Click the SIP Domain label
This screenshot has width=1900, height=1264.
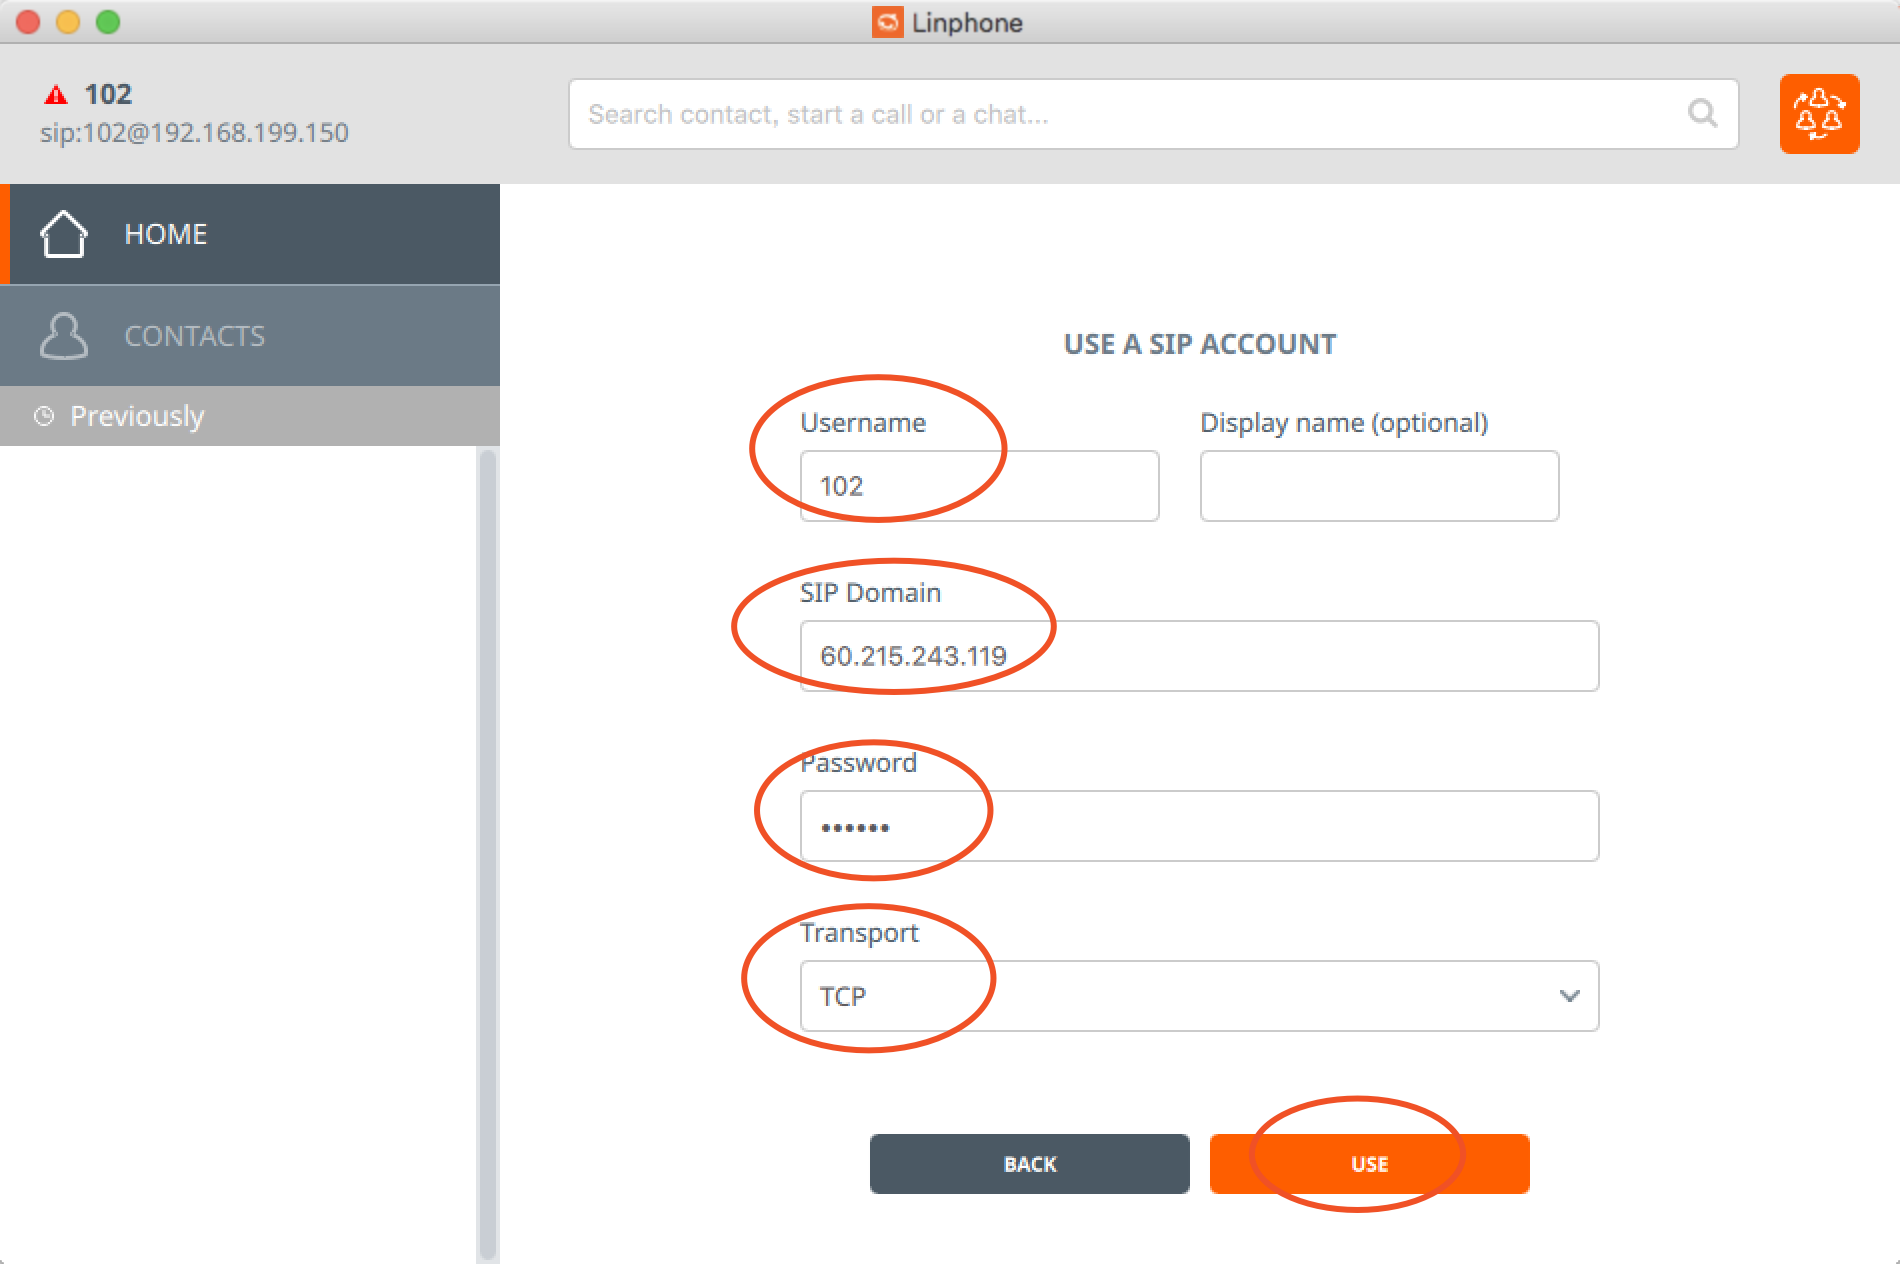(870, 593)
